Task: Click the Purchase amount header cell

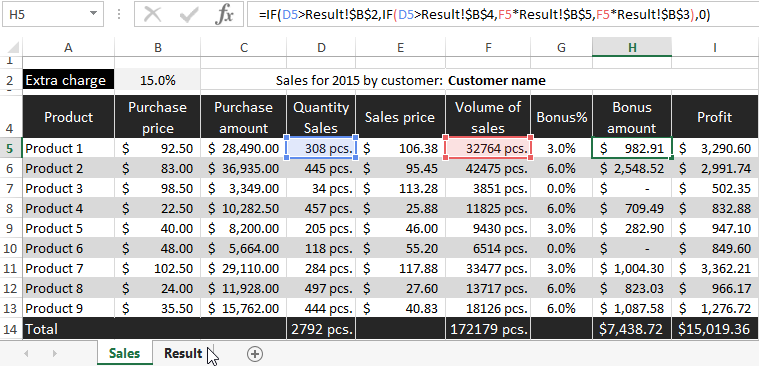Action: pyautogui.click(x=243, y=117)
